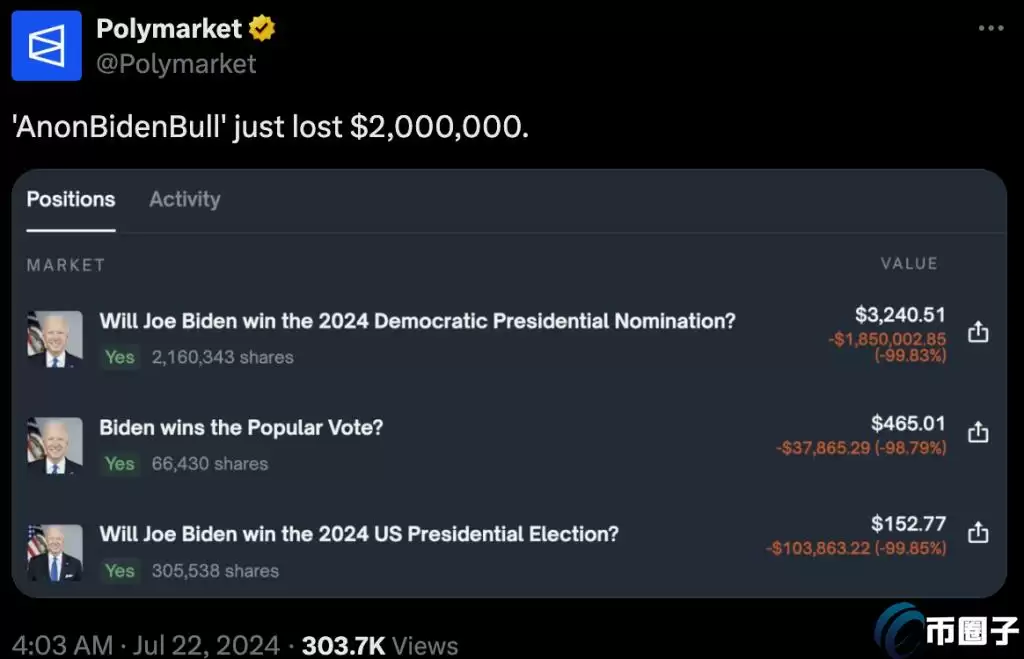Click the 303.7K Views count
Viewport: 1024px width, 659px height.
[x=380, y=645]
